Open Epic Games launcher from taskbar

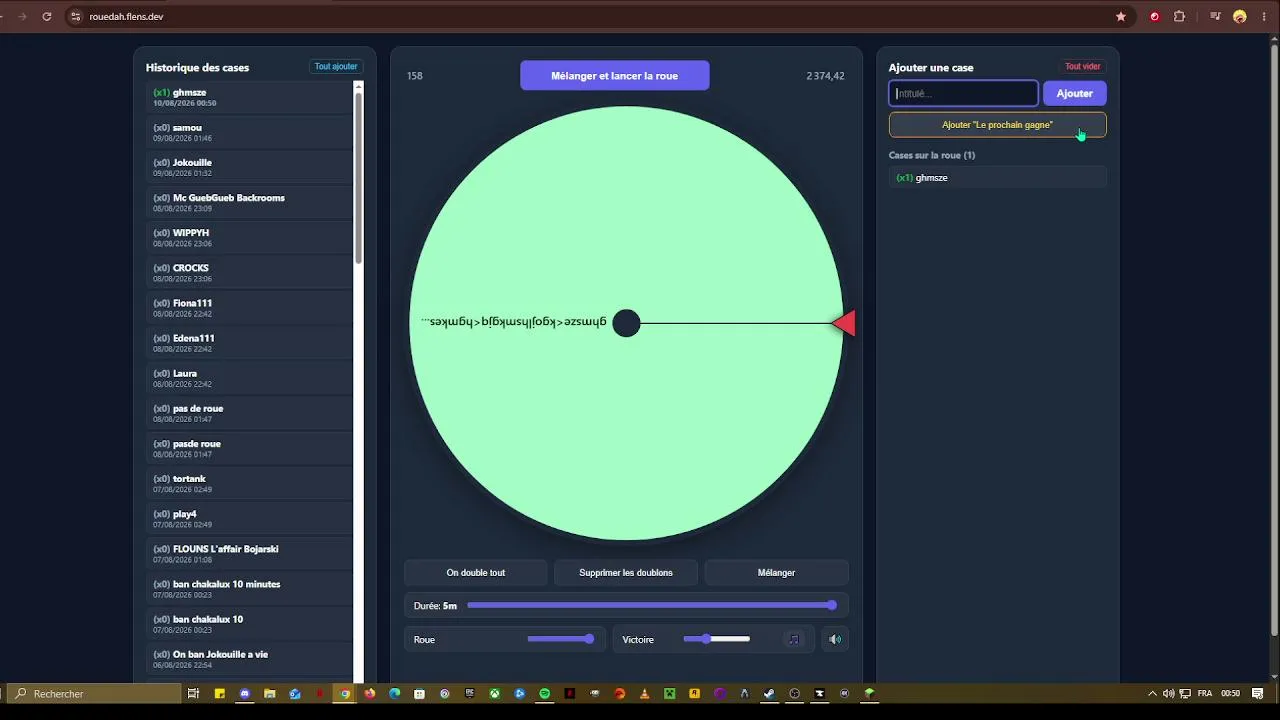click(470, 693)
